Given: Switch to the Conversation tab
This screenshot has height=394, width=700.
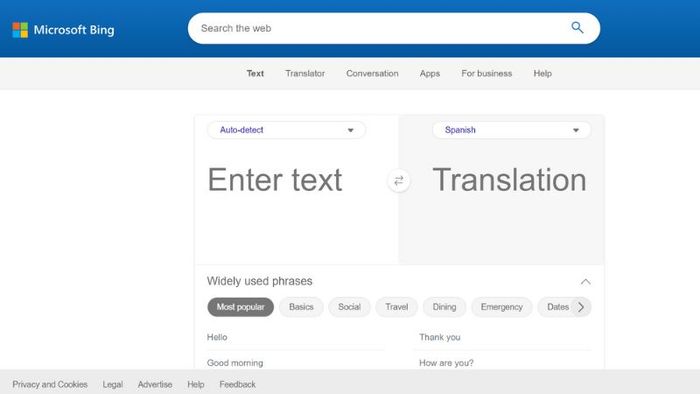Looking at the screenshot, I should (372, 74).
